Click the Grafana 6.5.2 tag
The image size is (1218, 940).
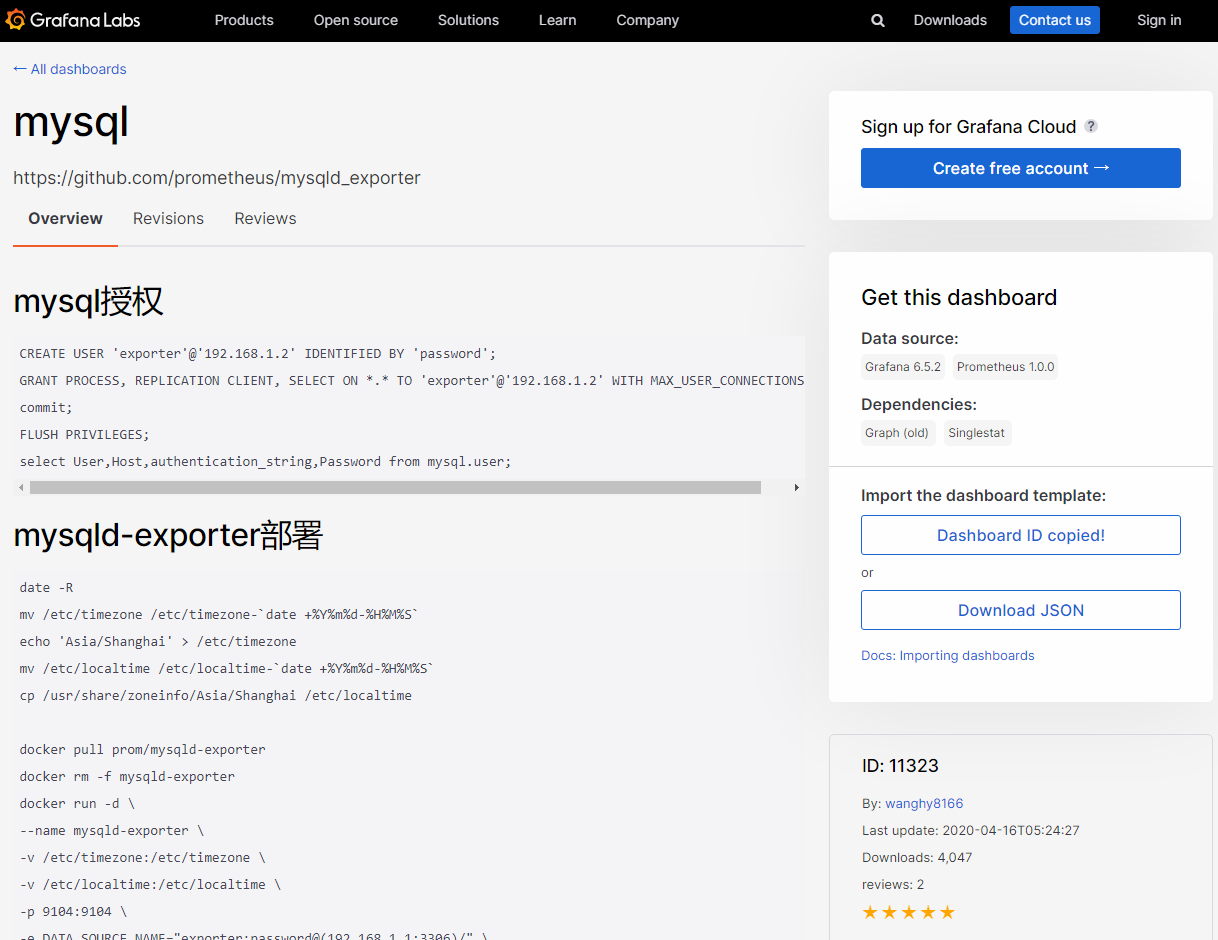[x=903, y=367]
